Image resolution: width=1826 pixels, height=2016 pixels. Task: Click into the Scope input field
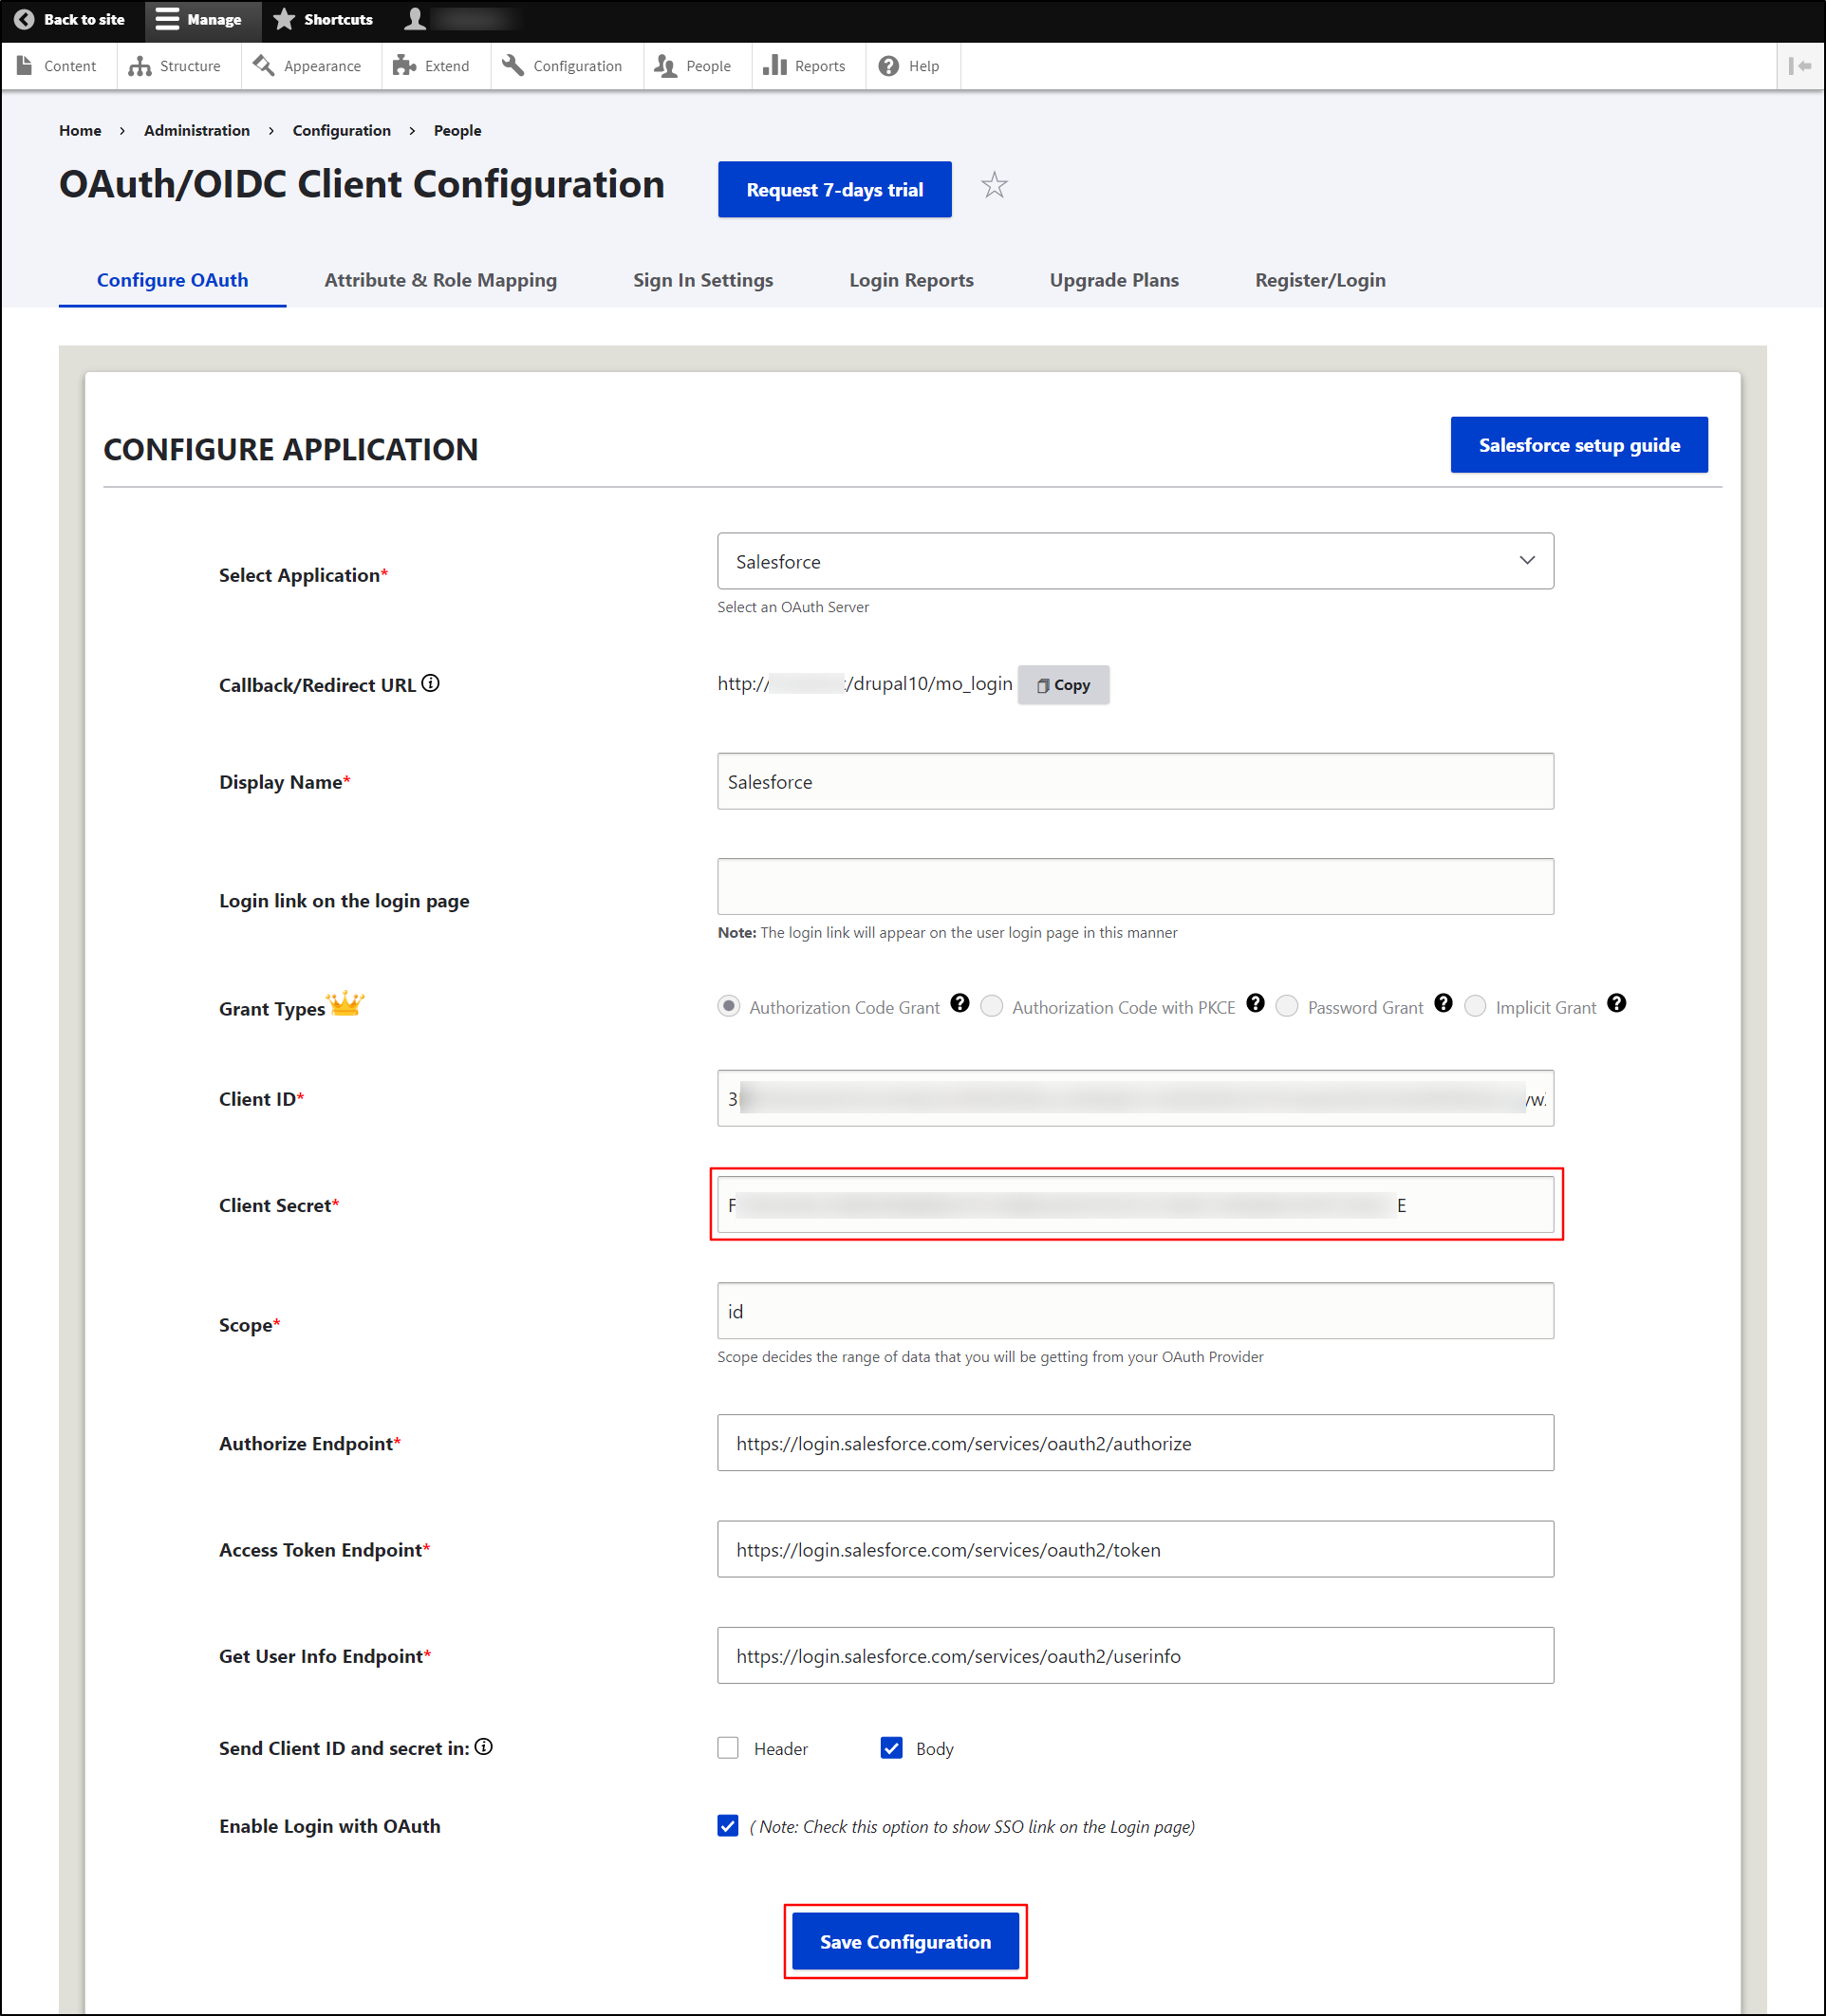point(1134,1310)
